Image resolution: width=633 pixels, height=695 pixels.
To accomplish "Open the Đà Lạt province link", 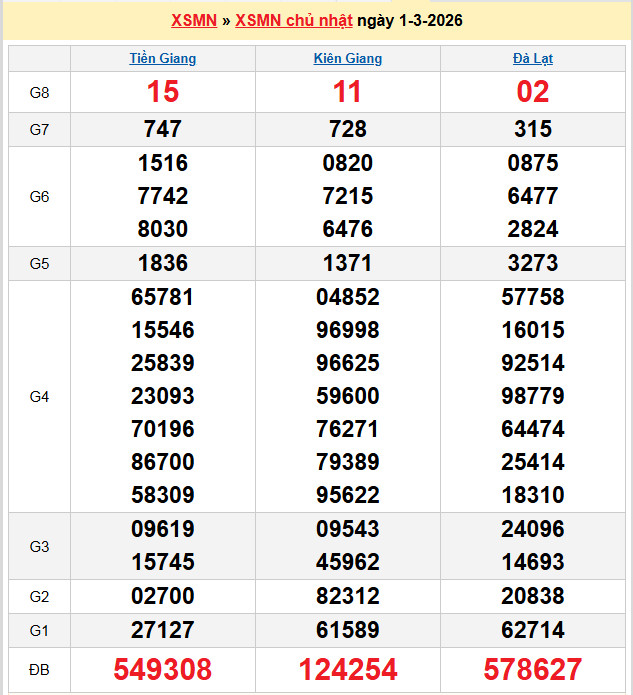I will (x=533, y=59).
